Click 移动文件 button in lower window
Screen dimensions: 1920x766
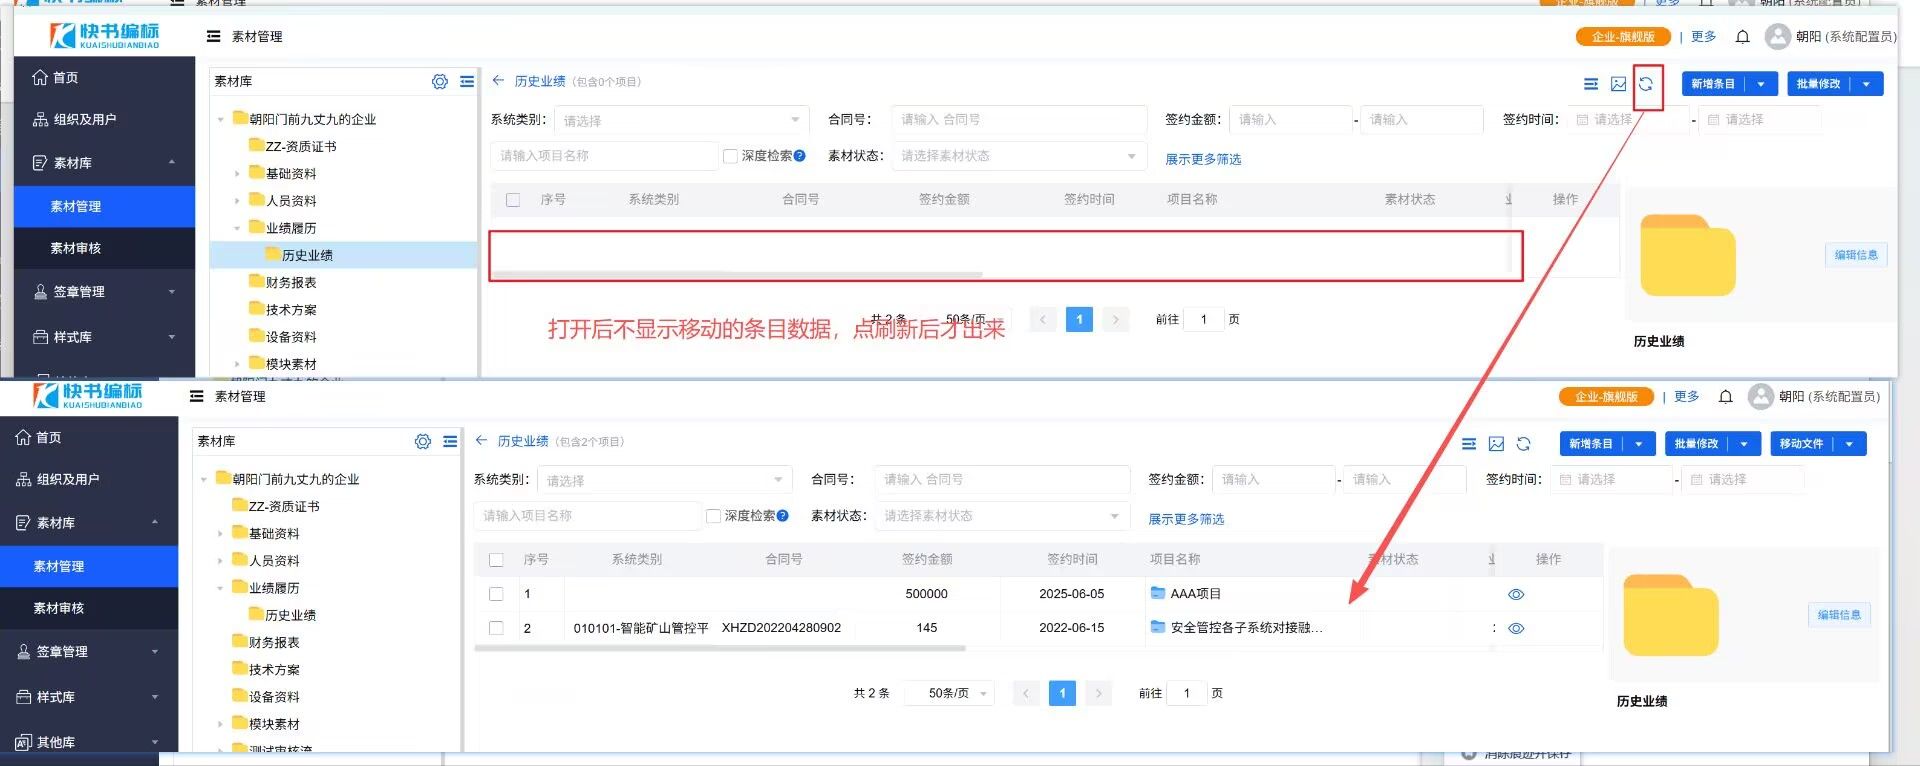[x=1801, y=444]
